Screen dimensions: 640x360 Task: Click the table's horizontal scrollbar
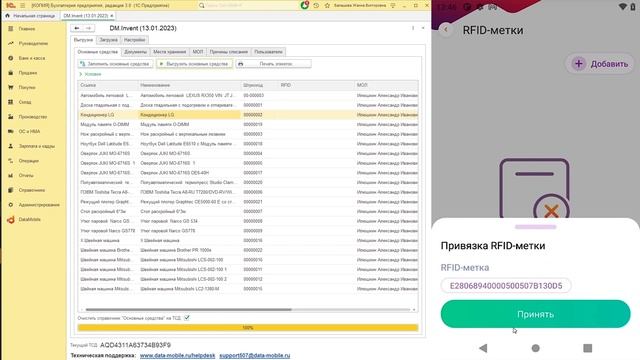click(x=189, y=310)
